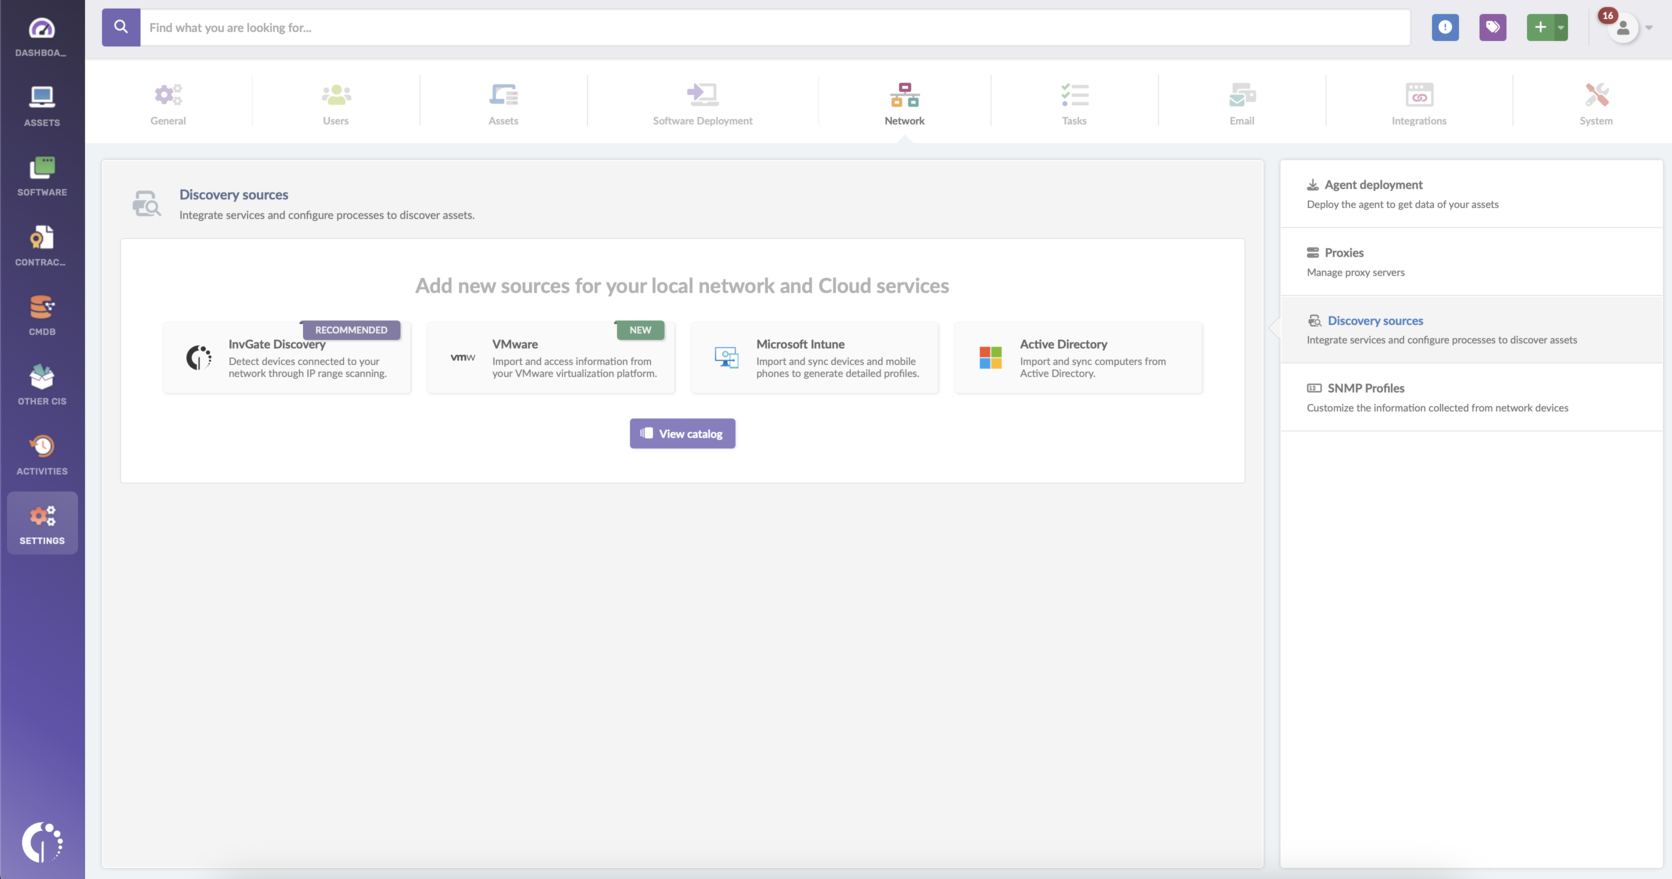Open SNMP Profiles in right panel
The image size is (1672, 879).
pos(1366,388)
